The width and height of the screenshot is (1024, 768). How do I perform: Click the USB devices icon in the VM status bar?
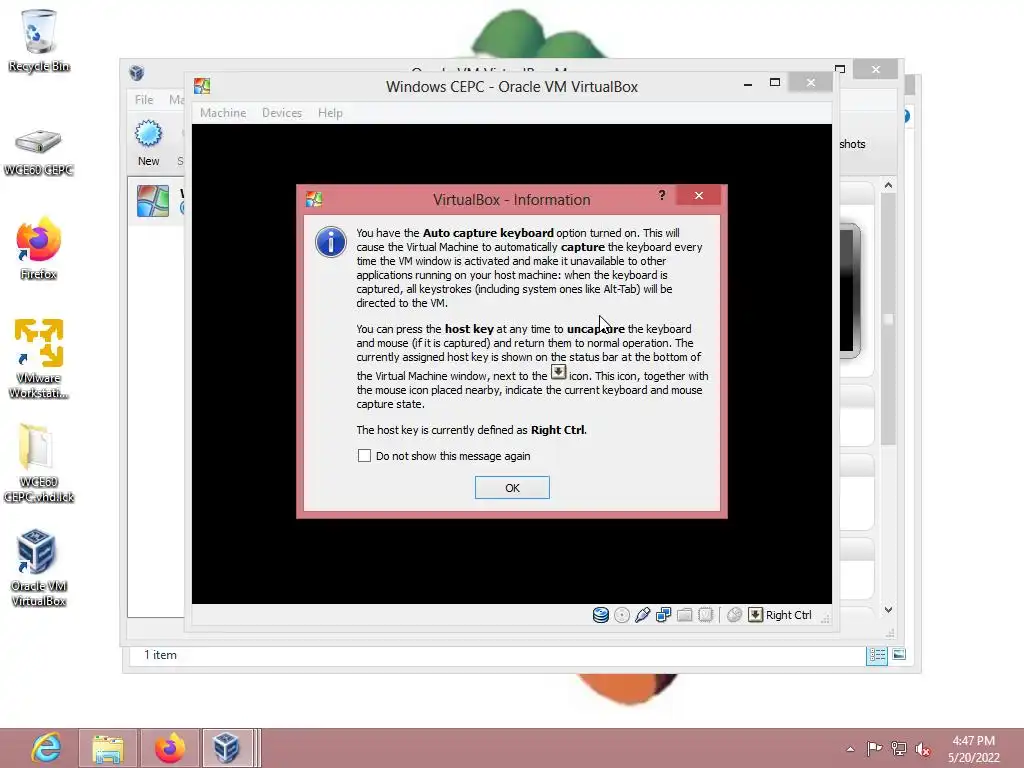pos(643,615)
